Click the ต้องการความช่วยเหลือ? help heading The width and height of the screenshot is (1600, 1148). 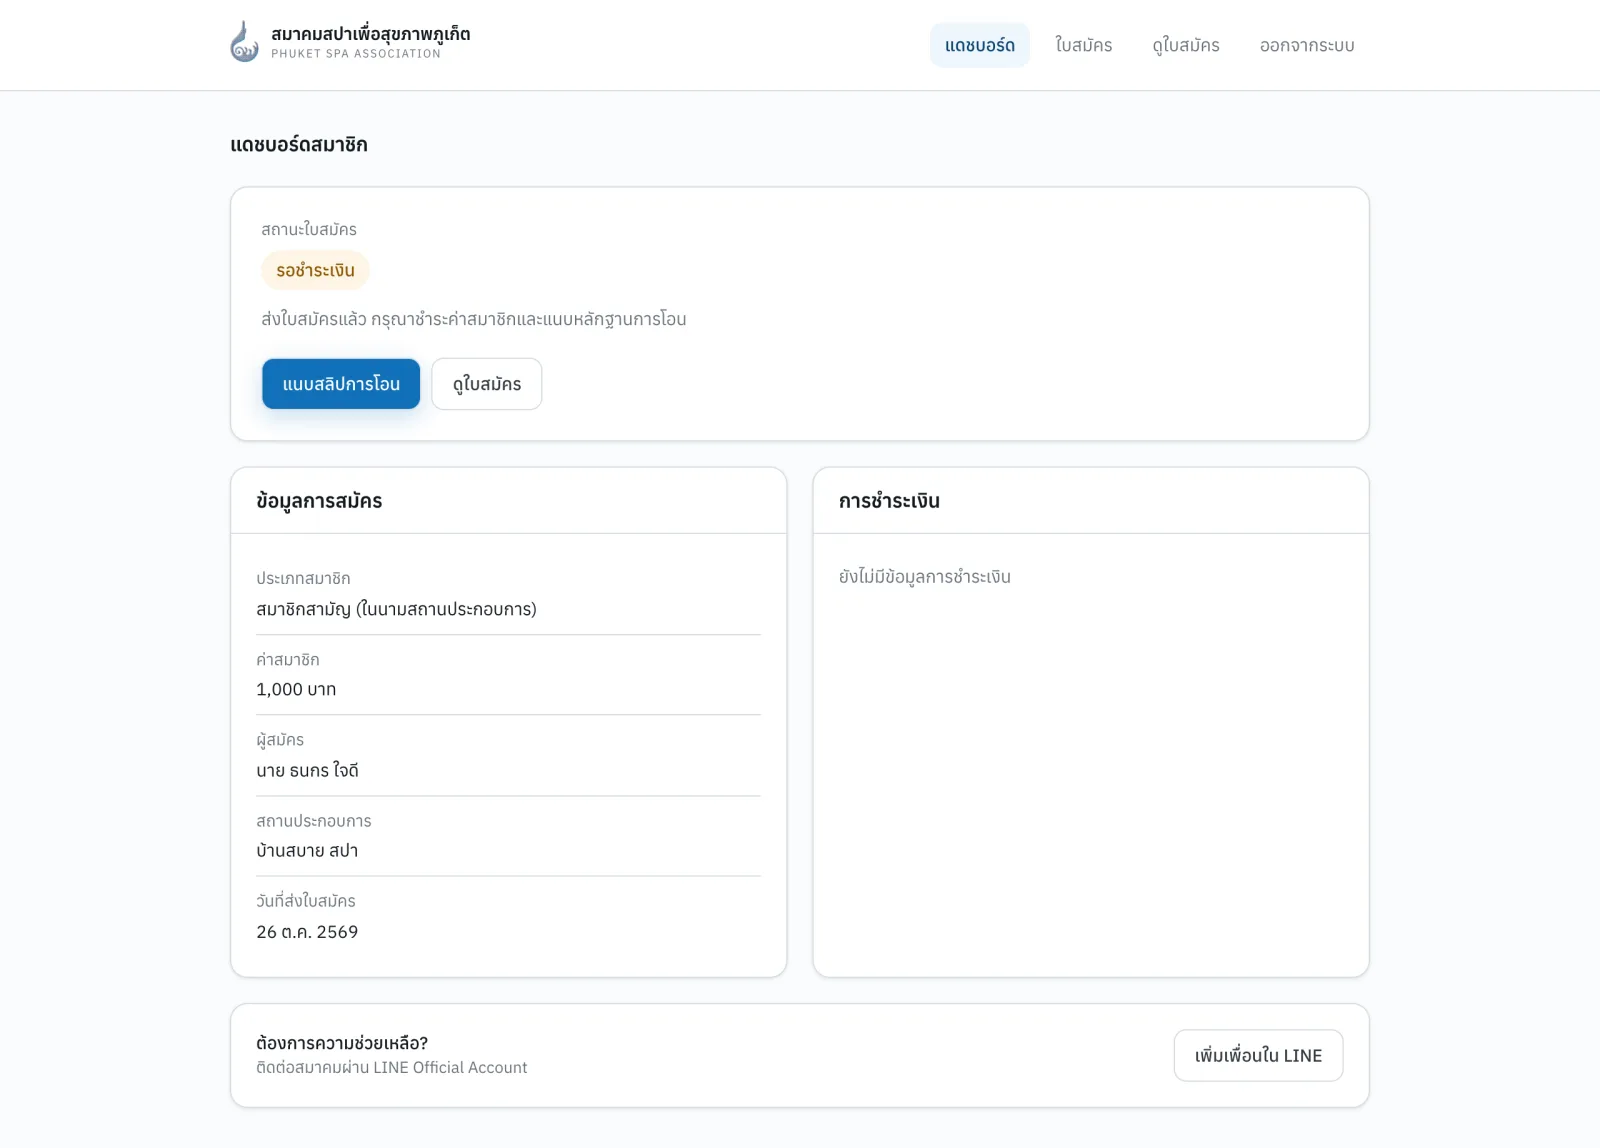tap(342, 1043)
